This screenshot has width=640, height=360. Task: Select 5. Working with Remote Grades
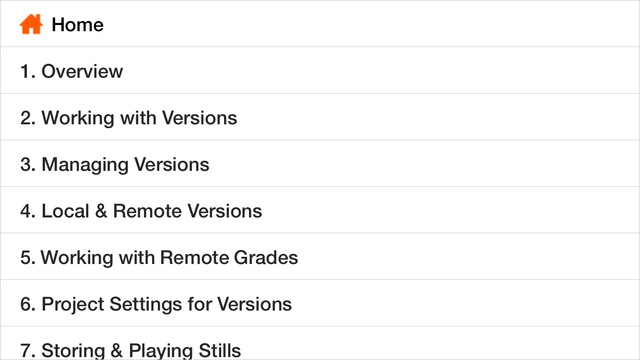click(x=320, y=257)
